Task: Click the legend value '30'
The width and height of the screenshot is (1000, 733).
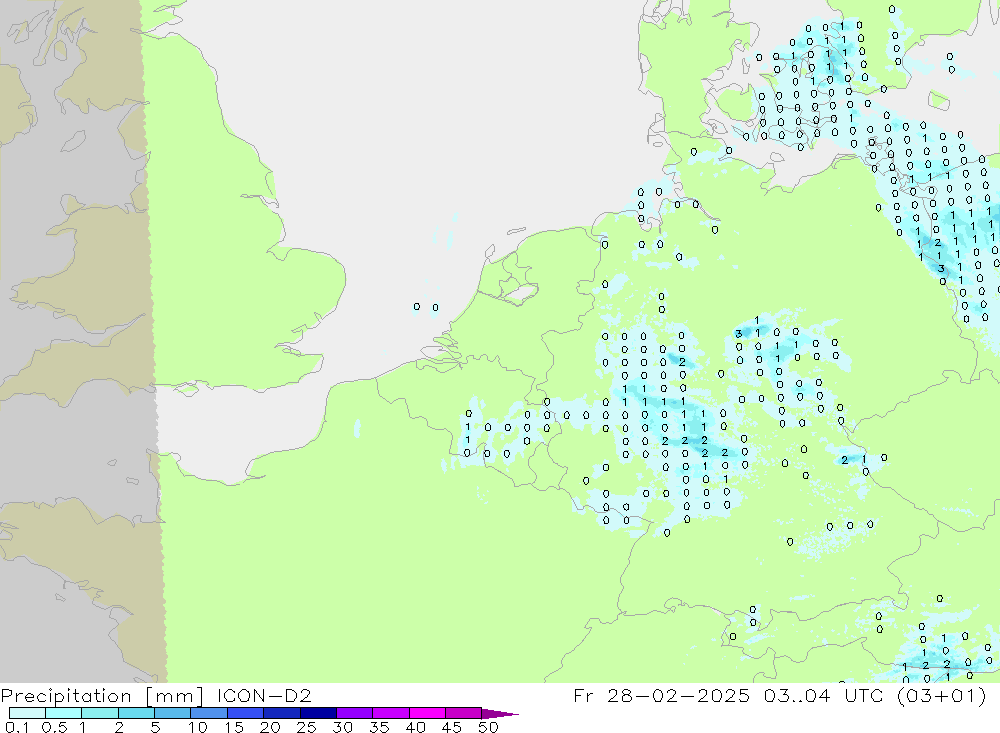Action: [342, 727]
